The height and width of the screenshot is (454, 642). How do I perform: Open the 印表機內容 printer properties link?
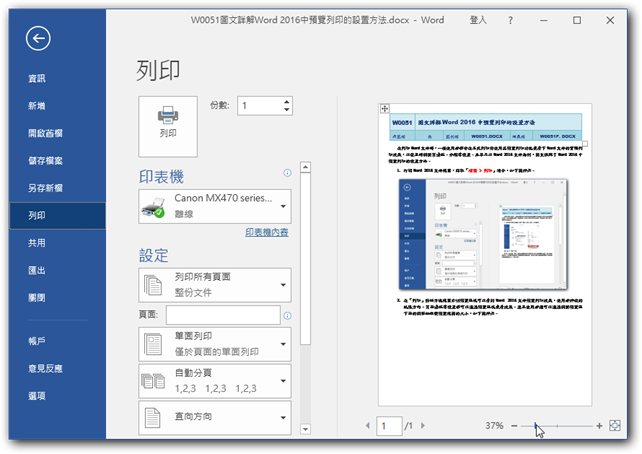coord(267,233)
